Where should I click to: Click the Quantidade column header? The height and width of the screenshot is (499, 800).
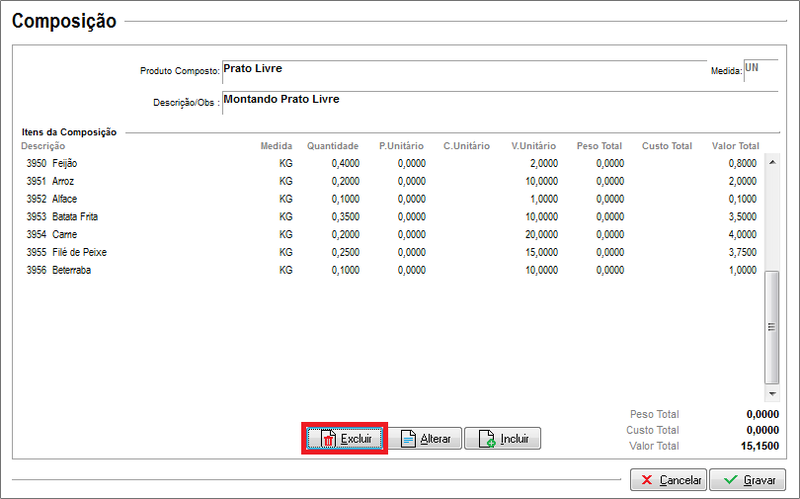click(x=332, y=146)
